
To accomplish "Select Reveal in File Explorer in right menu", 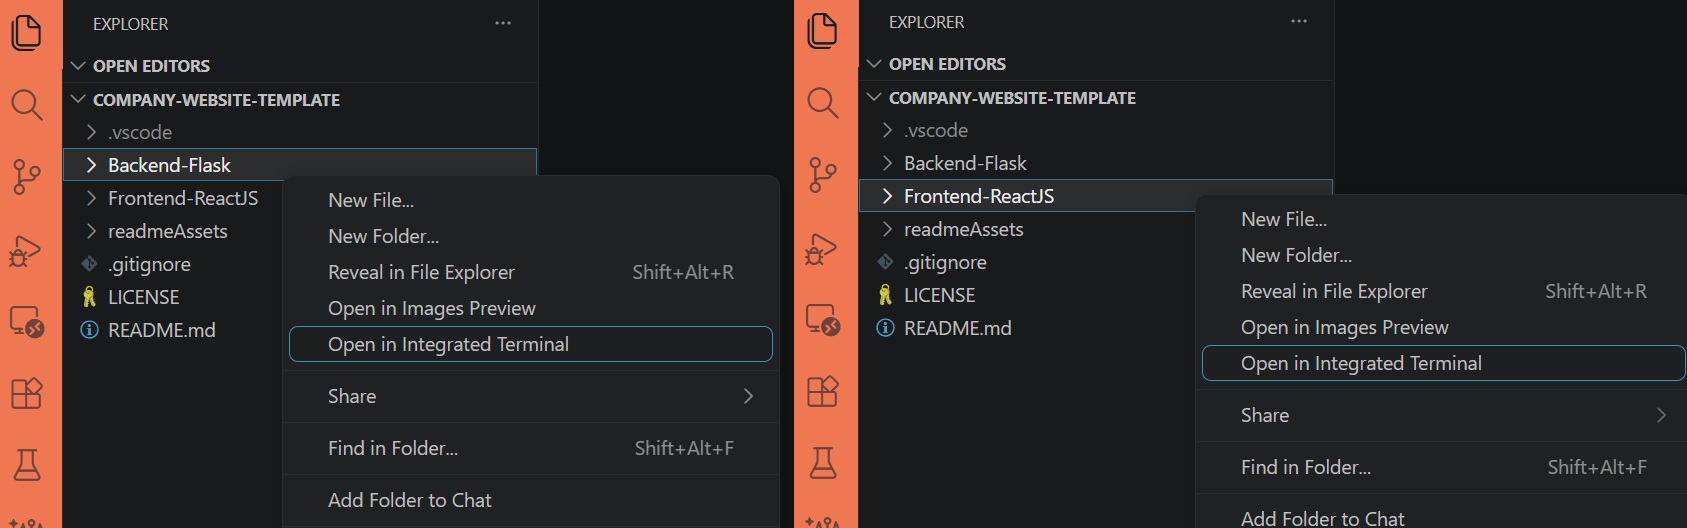I will [x=1444, y=291].
